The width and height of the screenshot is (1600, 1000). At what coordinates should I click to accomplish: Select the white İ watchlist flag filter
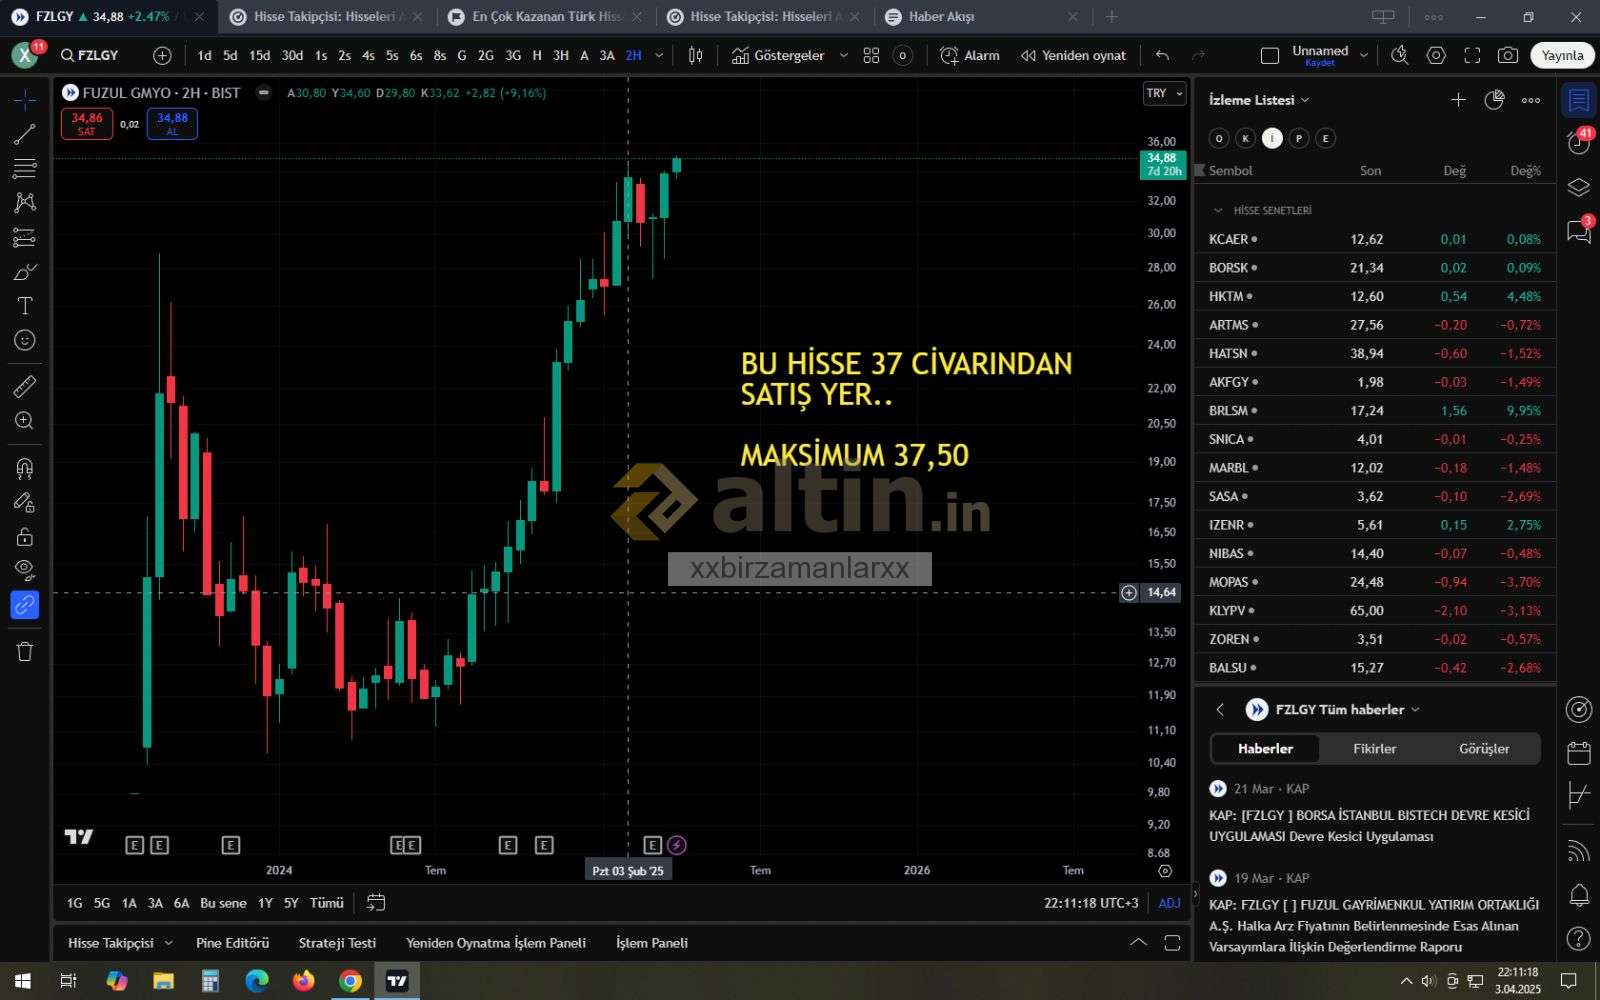pos(1272,139)
